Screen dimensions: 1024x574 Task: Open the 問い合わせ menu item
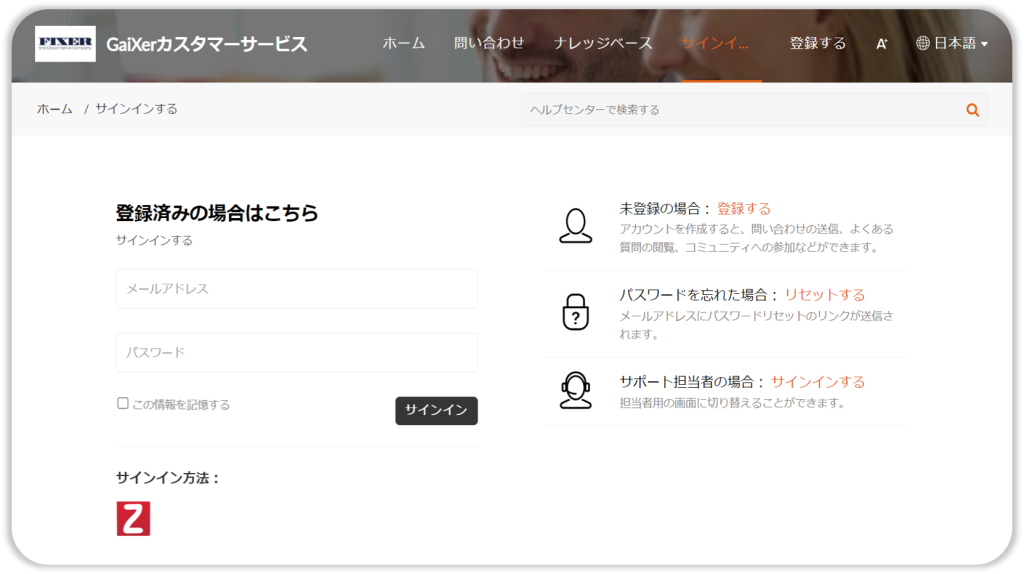pos(489,43)
